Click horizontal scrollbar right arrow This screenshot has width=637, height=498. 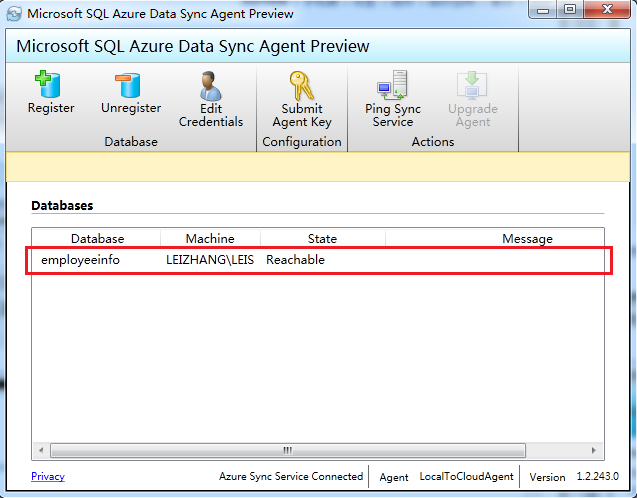(x=594, y=450)
